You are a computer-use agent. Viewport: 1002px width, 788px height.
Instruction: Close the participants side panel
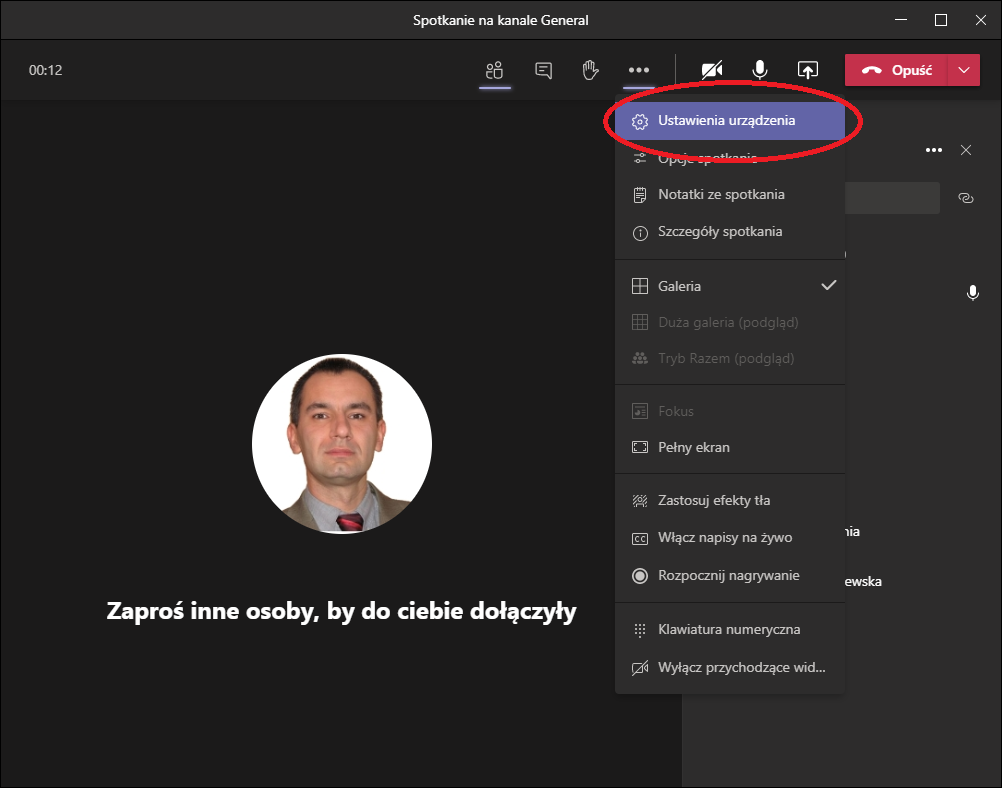coord(966,150)
